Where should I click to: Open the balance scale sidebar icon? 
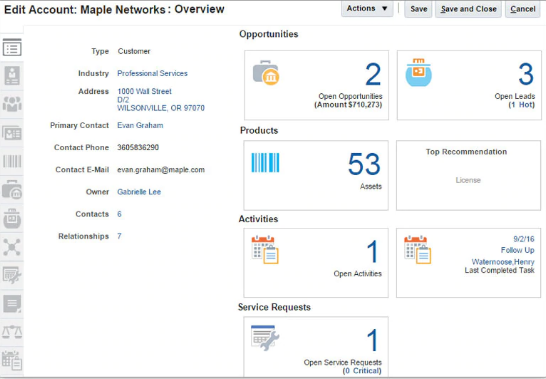click(12, 332)
